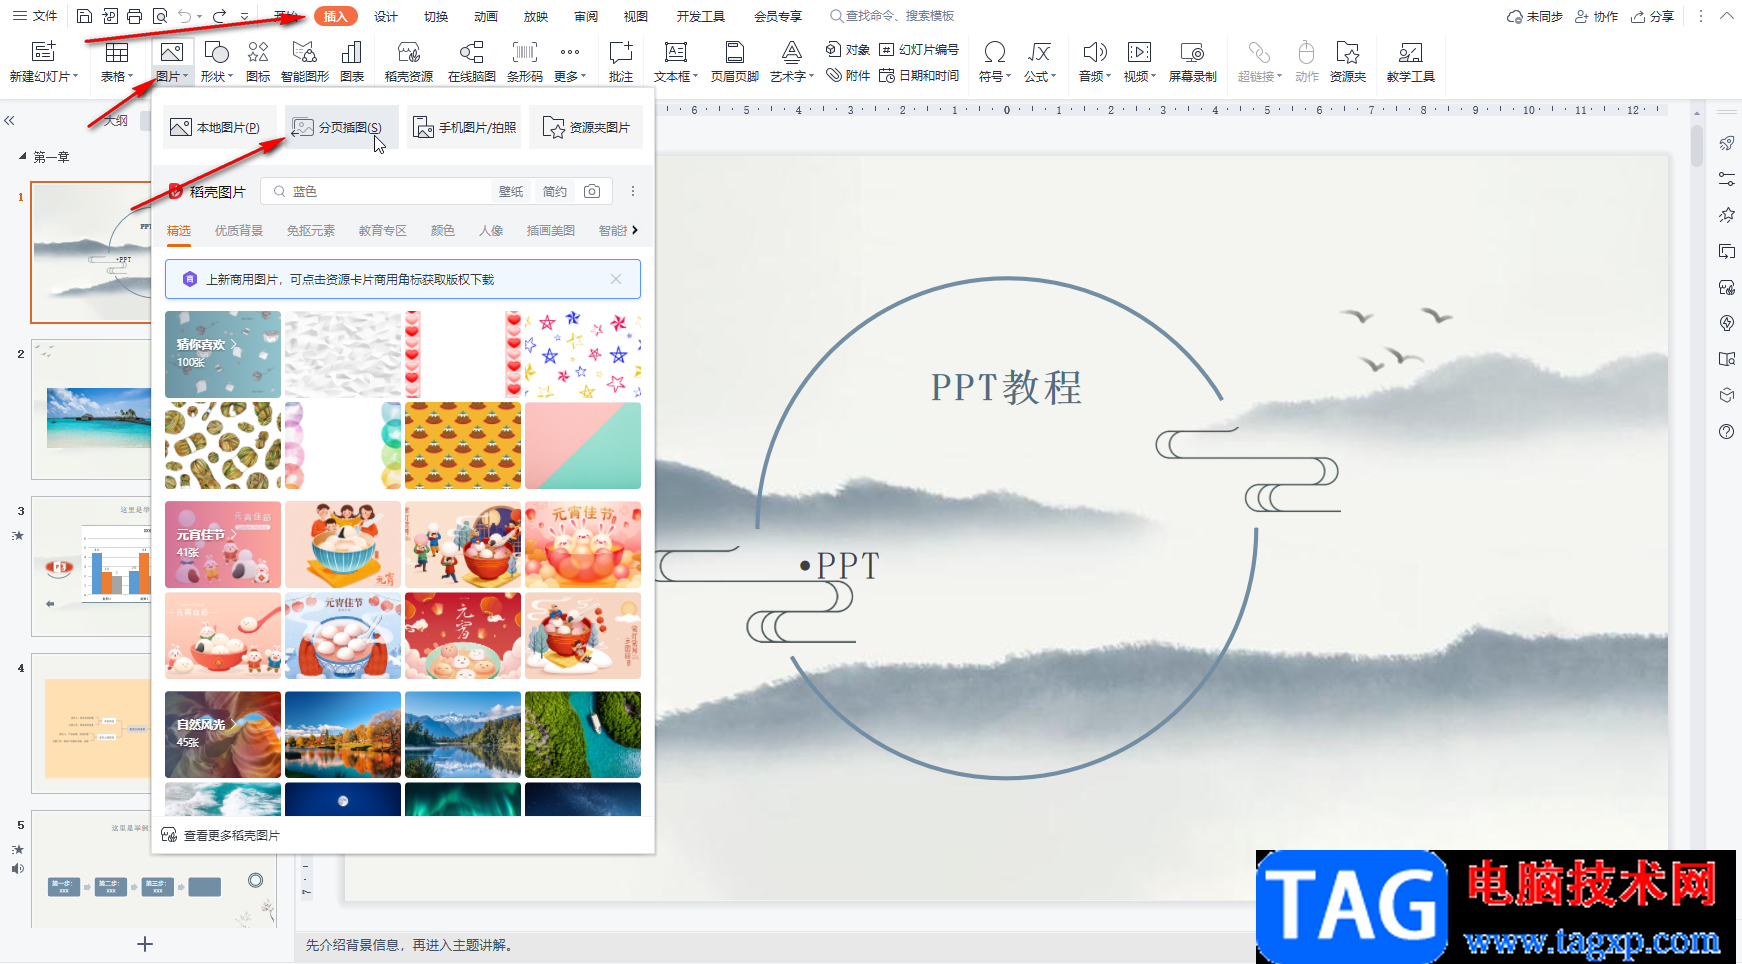This screenshot has height=964, width=1742.
Task: Open the 审阅 review tab
Action: click(586, 16)
